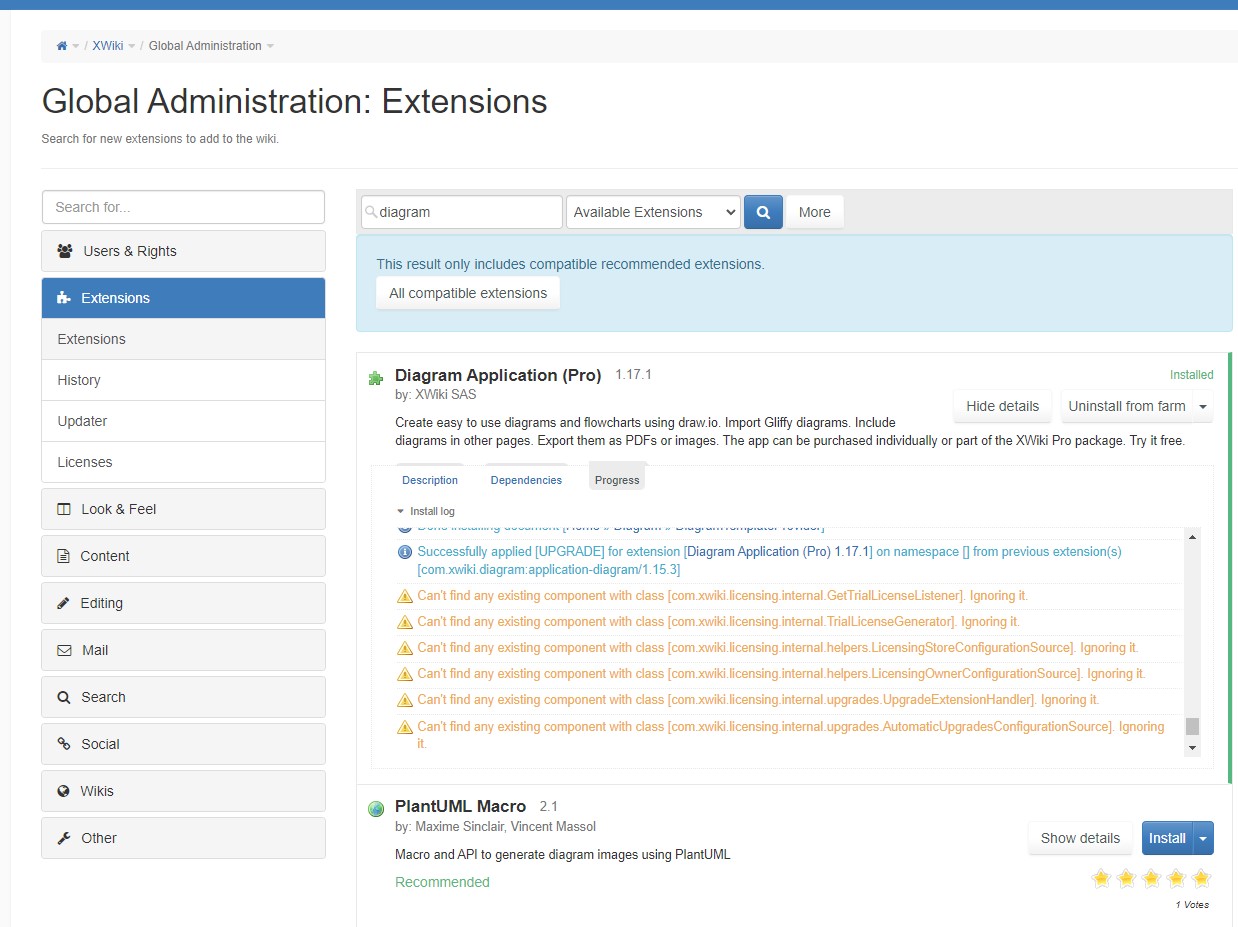
Task: Click the extension search field containing 'diagram'
Action: (462, 212)
